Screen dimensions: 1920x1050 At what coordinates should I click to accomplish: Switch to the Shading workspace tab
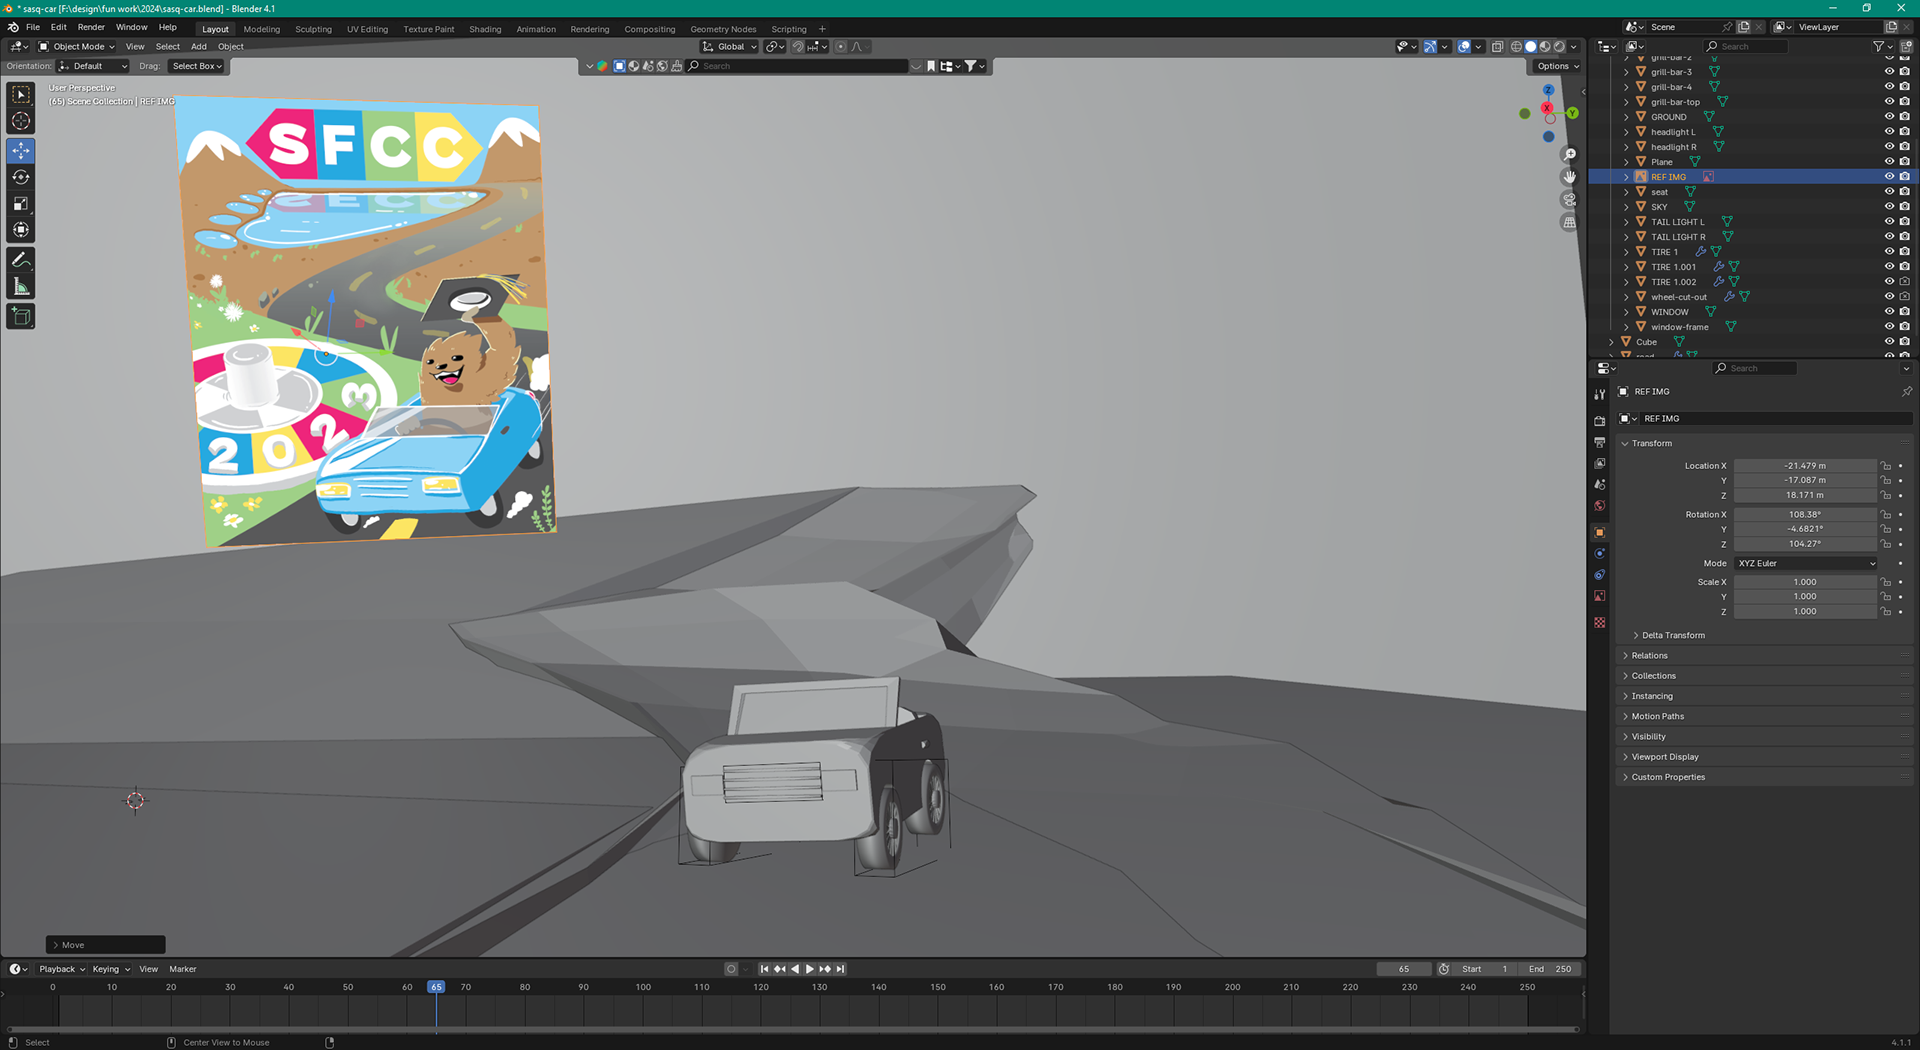pyautogui.click(x=485, y=29)
